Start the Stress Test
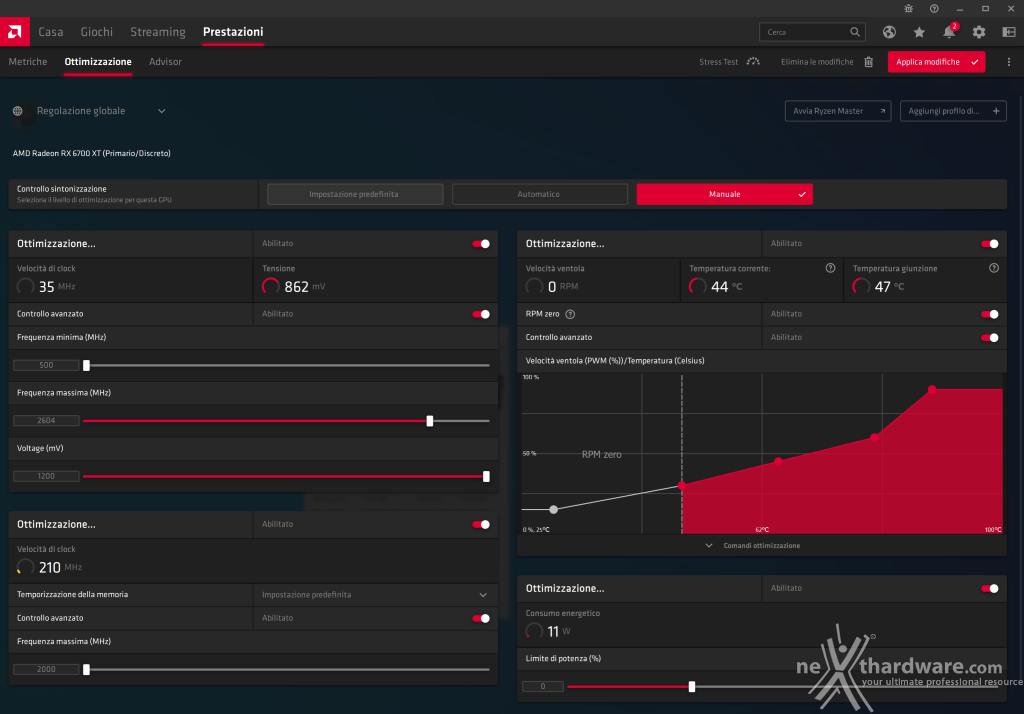The image size is (1024, 714). (729, 62)
